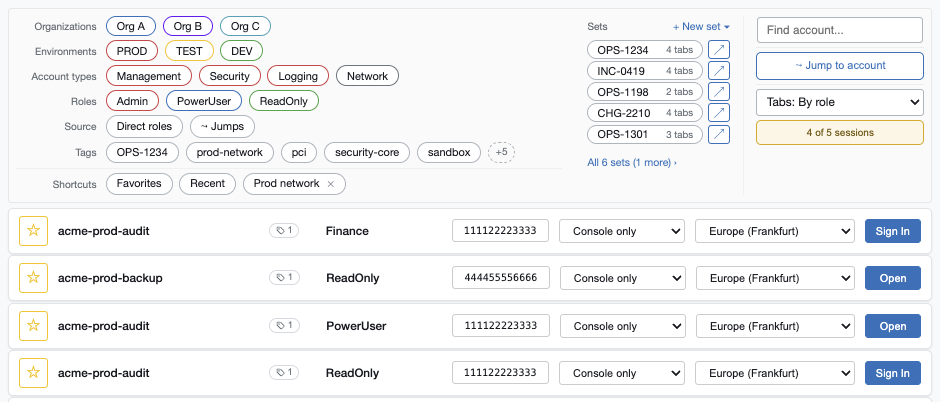
Task: Toggle the Org C organization filter
Action: click(x=245, y=26)
